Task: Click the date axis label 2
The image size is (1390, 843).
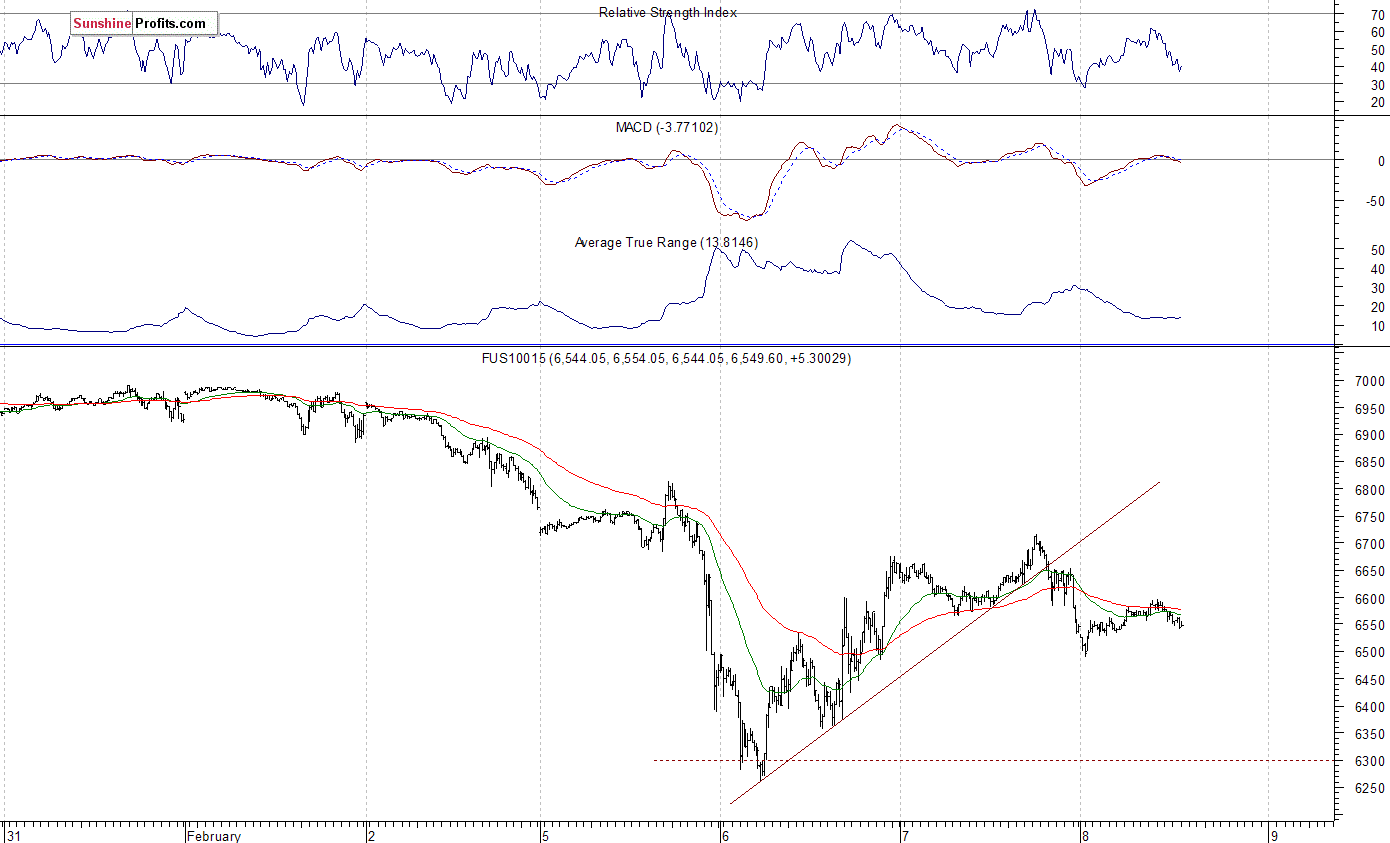Action: click(372, 836)
